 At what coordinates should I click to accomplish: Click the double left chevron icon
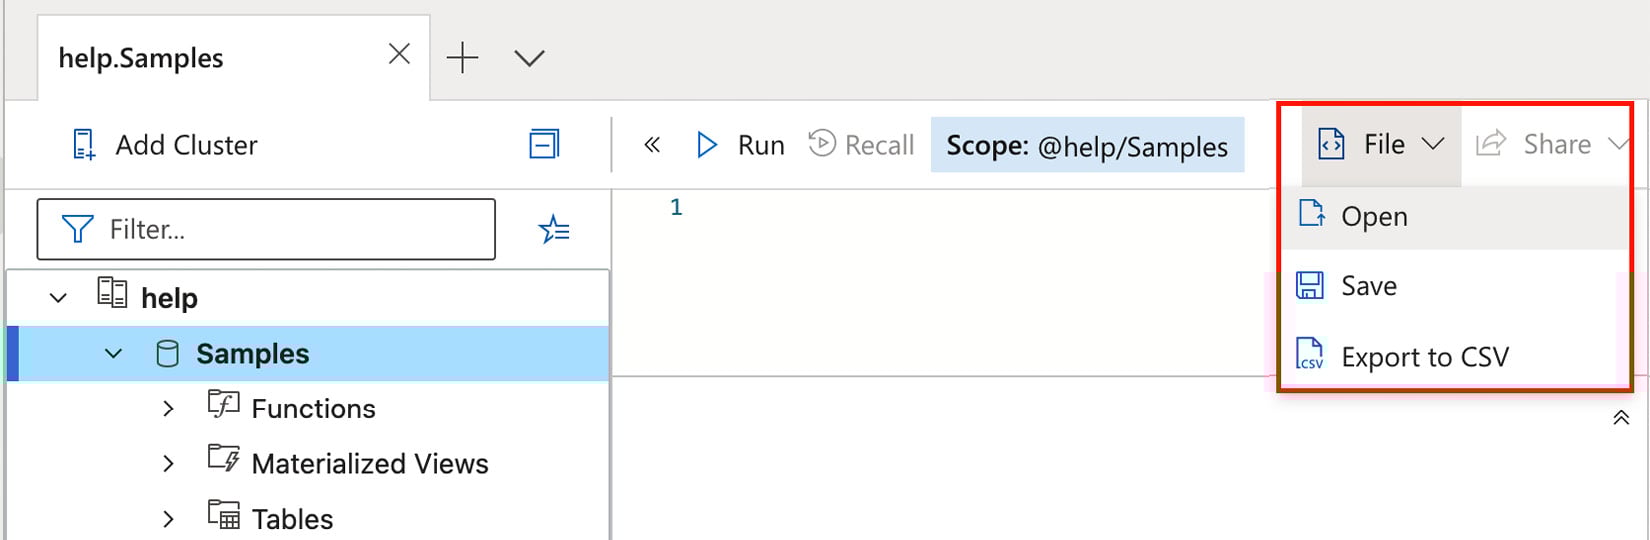tap(652, 145)
